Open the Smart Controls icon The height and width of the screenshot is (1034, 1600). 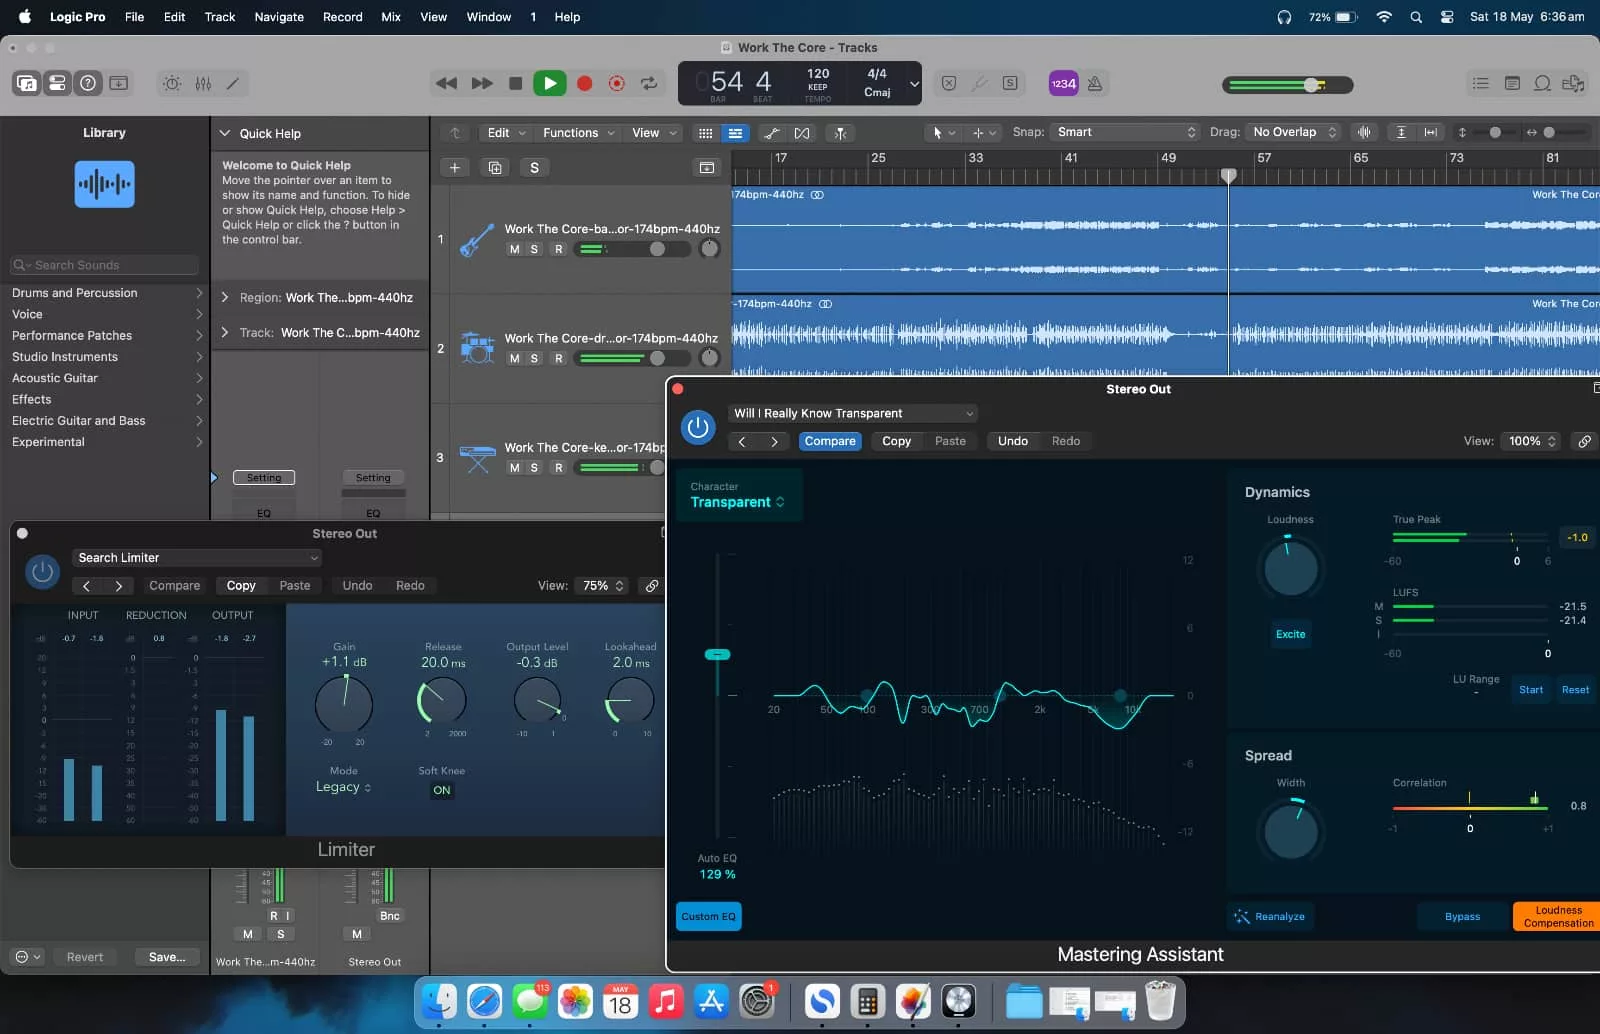[x=172, y=84]
